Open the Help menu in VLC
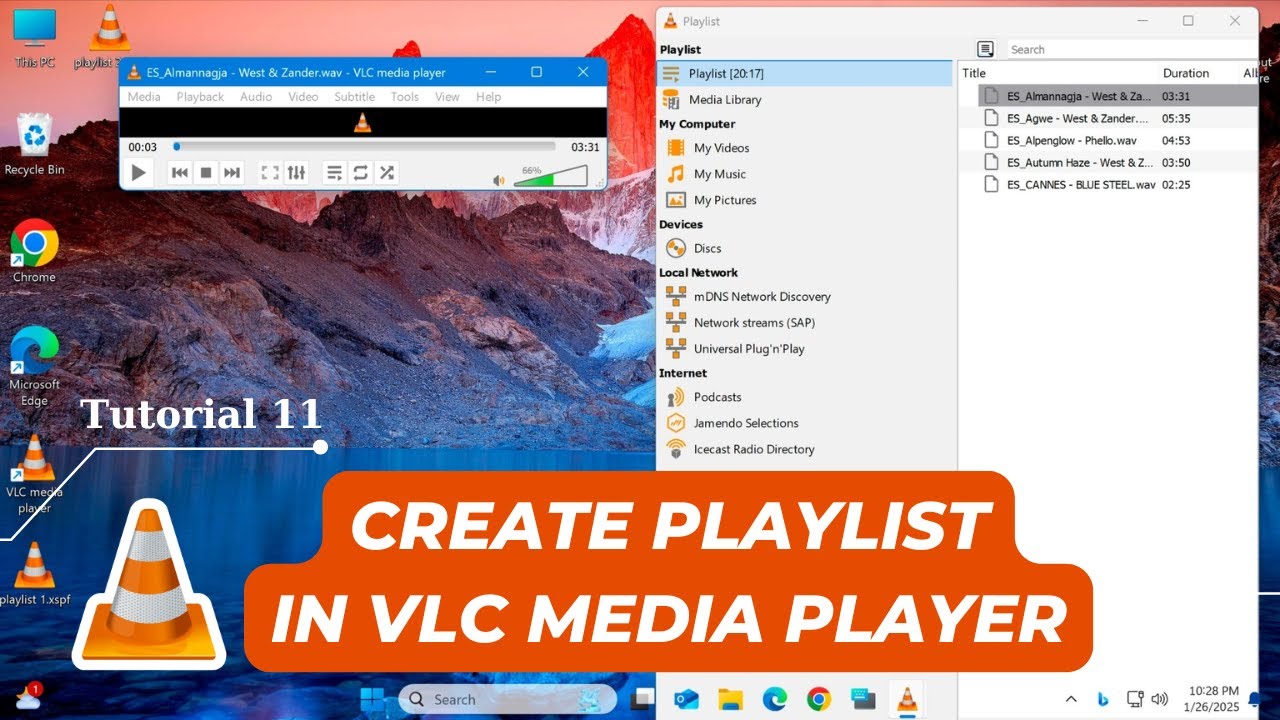The image size is (1280, 720). click(488, 97)
